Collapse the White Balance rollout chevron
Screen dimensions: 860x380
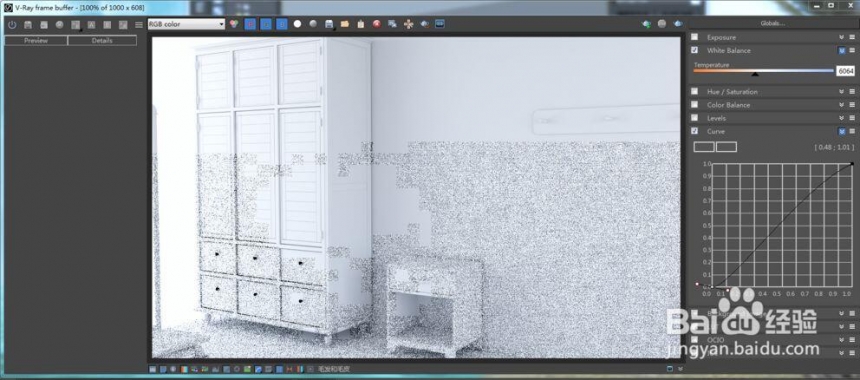pyautogui.click(x=841, y=50)
